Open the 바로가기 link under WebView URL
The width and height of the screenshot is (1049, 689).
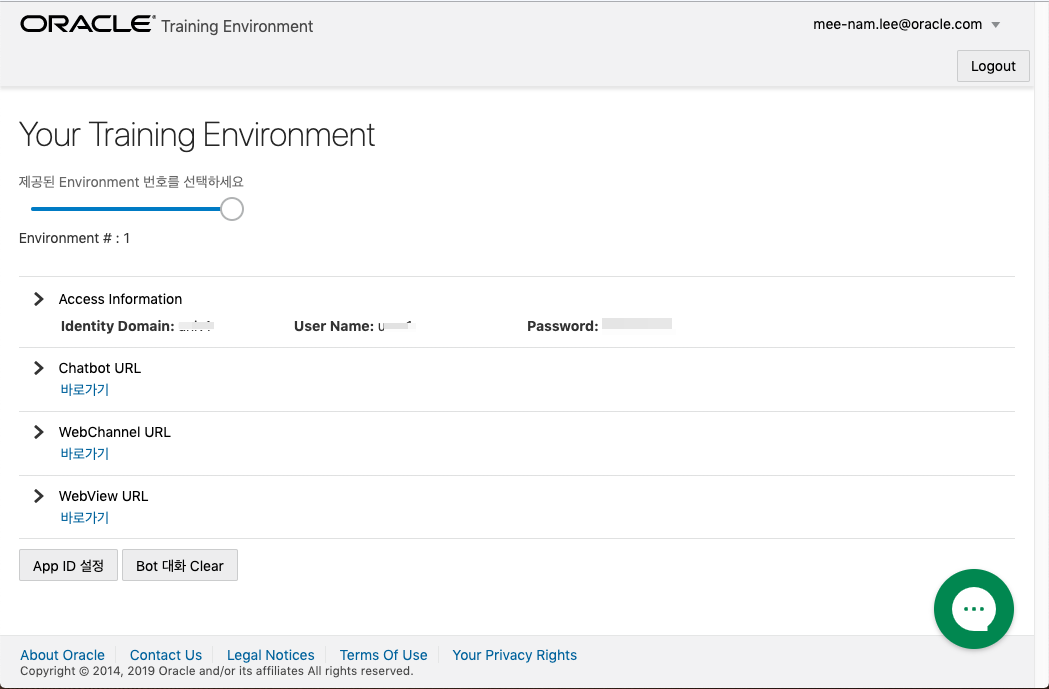pyautogui.click(x=84, y=517)
